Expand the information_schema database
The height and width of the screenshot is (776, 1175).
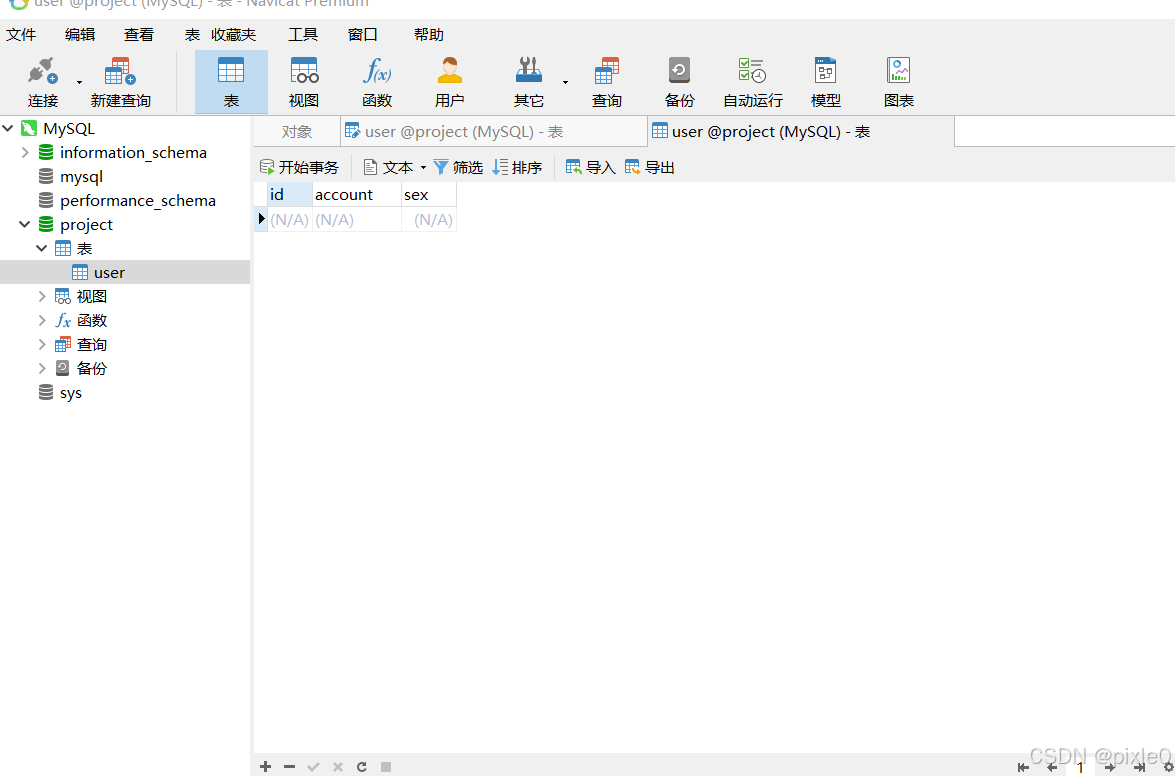click(x=25, y=153)
